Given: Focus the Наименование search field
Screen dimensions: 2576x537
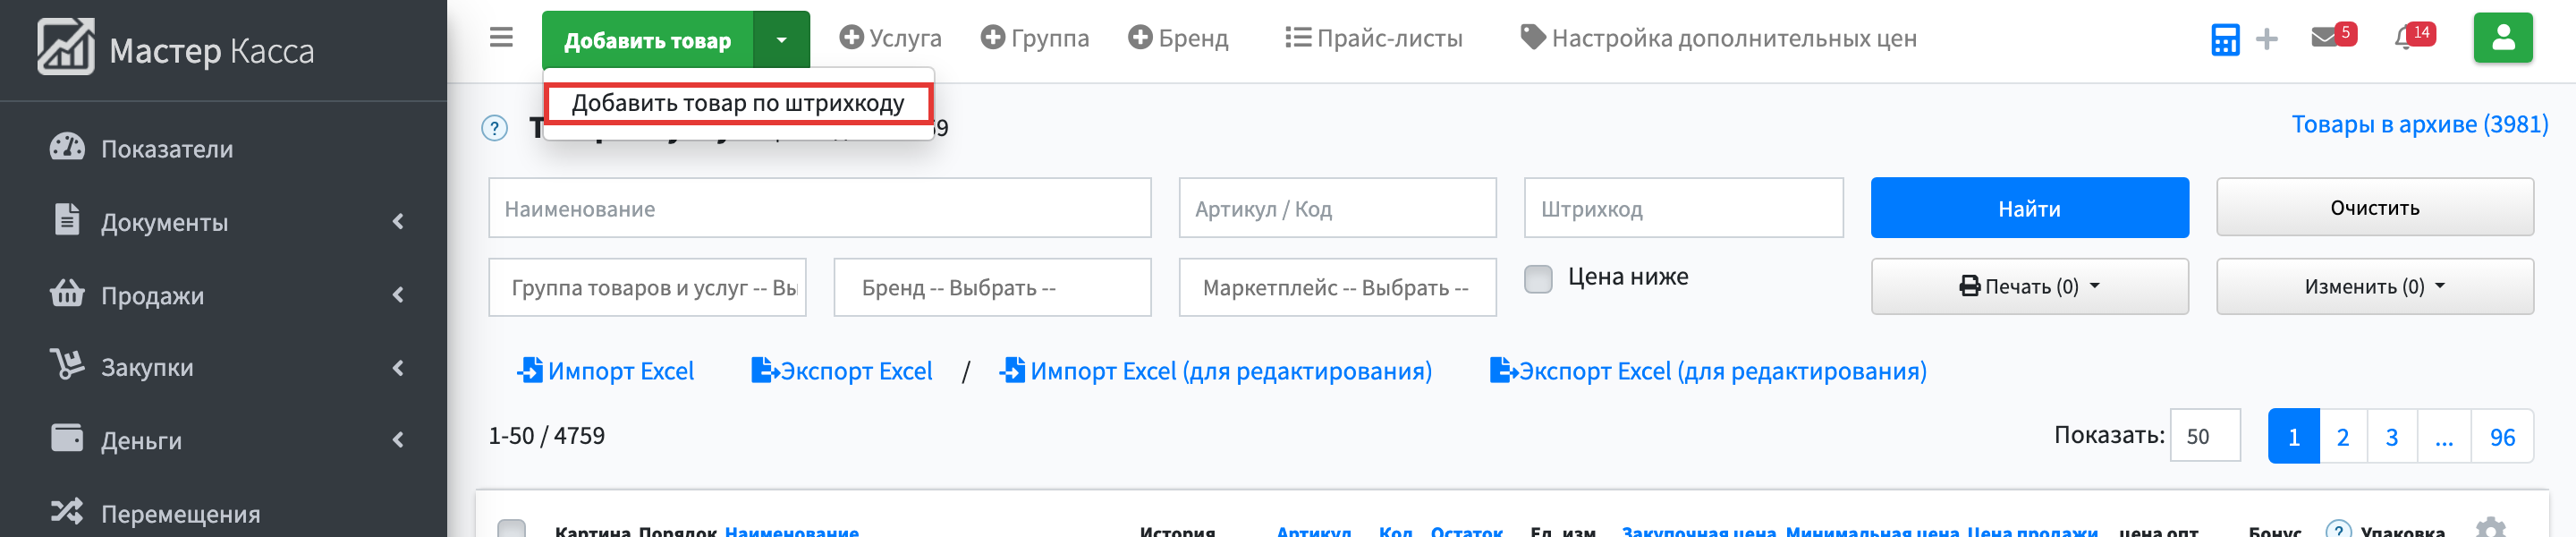Looking at the screenshot, I should 820,208.
